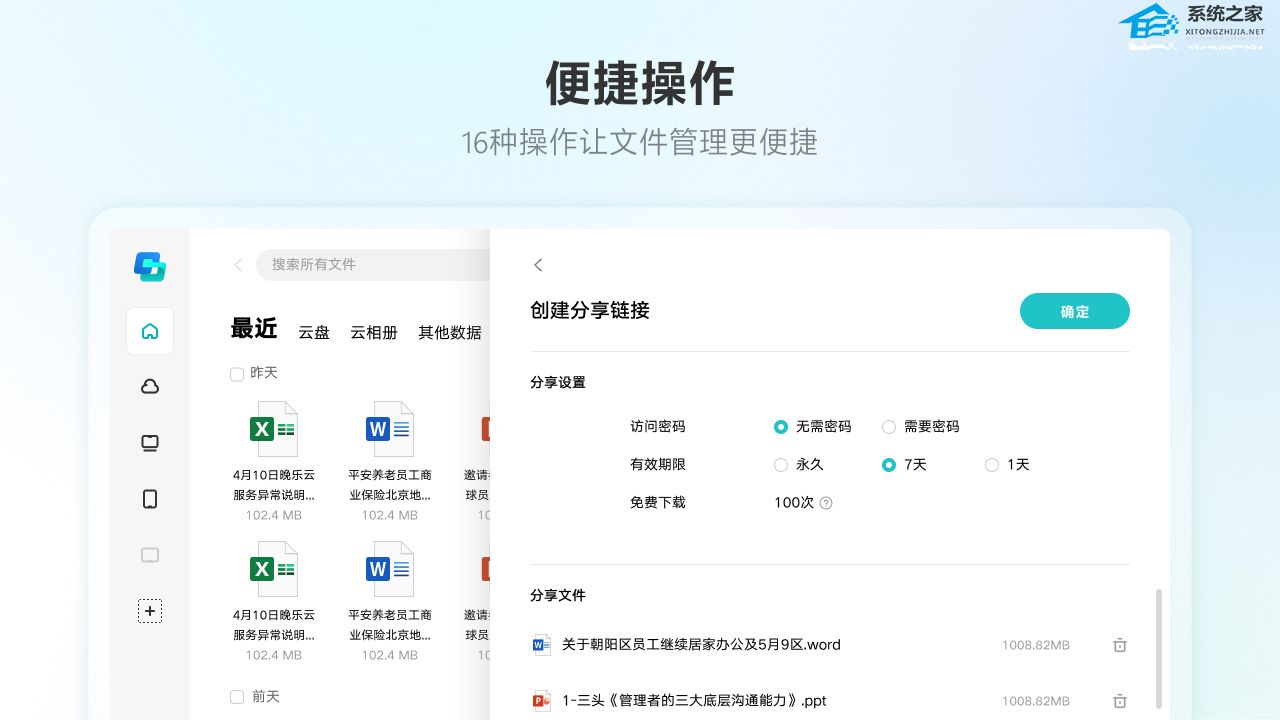Open the home icon in sidebar

point(150,331)
